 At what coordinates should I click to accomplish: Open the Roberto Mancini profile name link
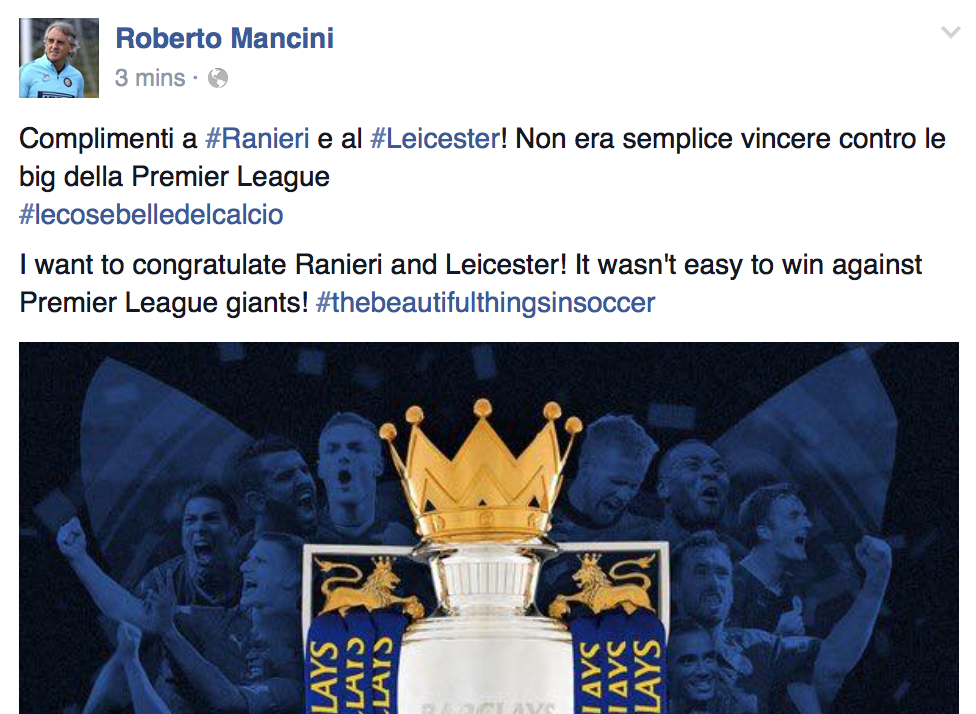coord(224,39)
